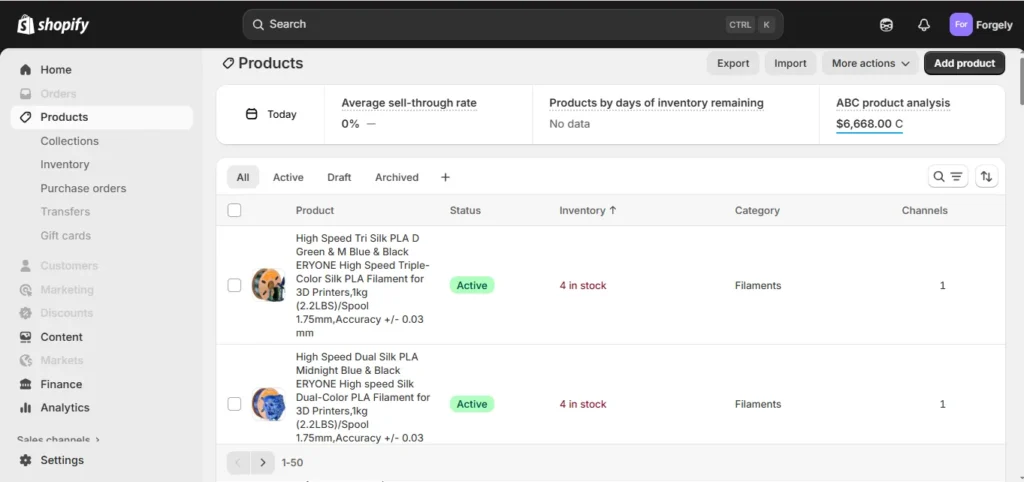This screenshot has height=482, width=1024.
Task: Click Active status badge for Dual Silk row
Action: tap(472, 404)
